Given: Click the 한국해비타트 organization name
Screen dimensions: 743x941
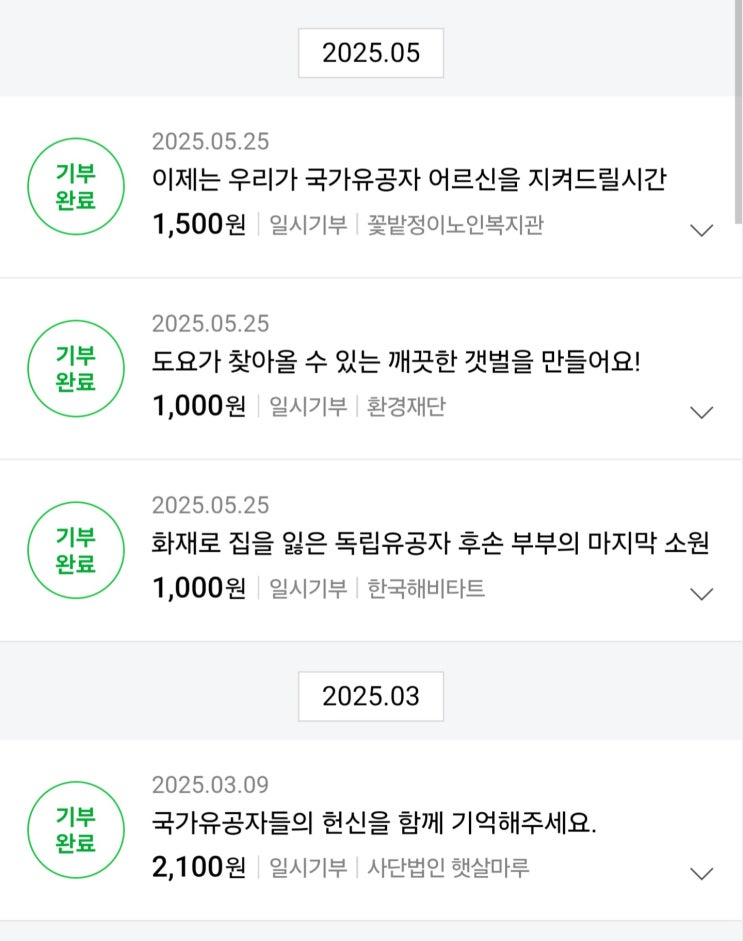Looking at the screenshot, I should tap(426, 589).
